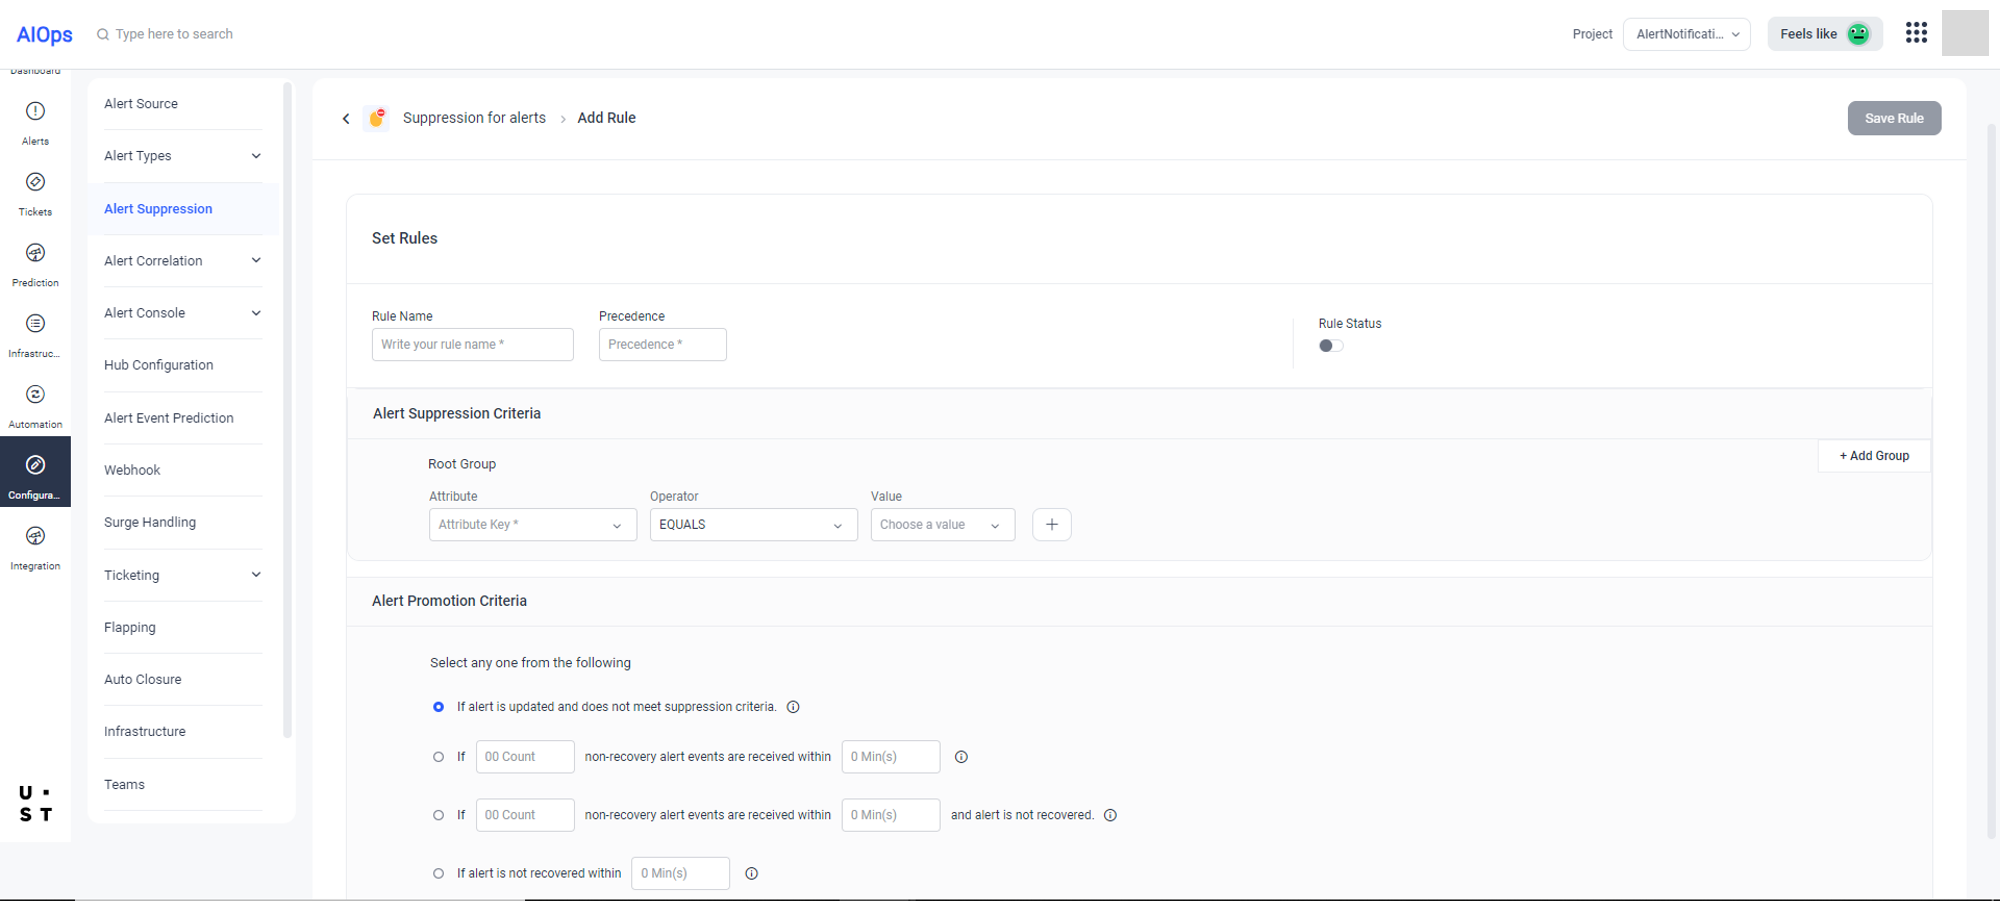Open Surge Handling settings menu item
This screenshot has width=2000, height=901.
pyautogui.click(x=150, y=522)
